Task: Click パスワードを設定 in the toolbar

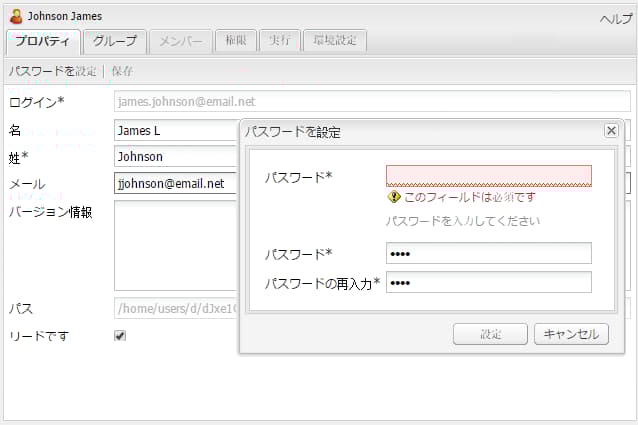Action: (x=52, y=71)
